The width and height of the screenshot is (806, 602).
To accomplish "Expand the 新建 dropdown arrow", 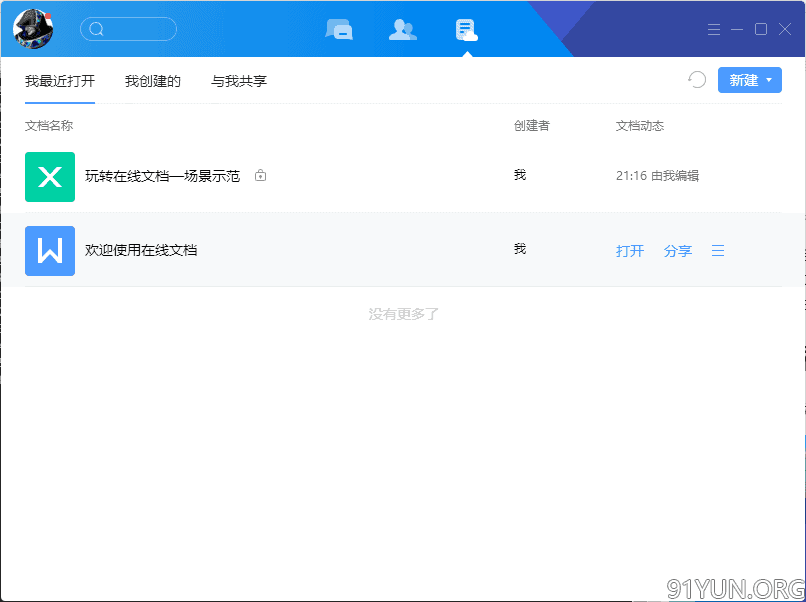I will 769,80.
